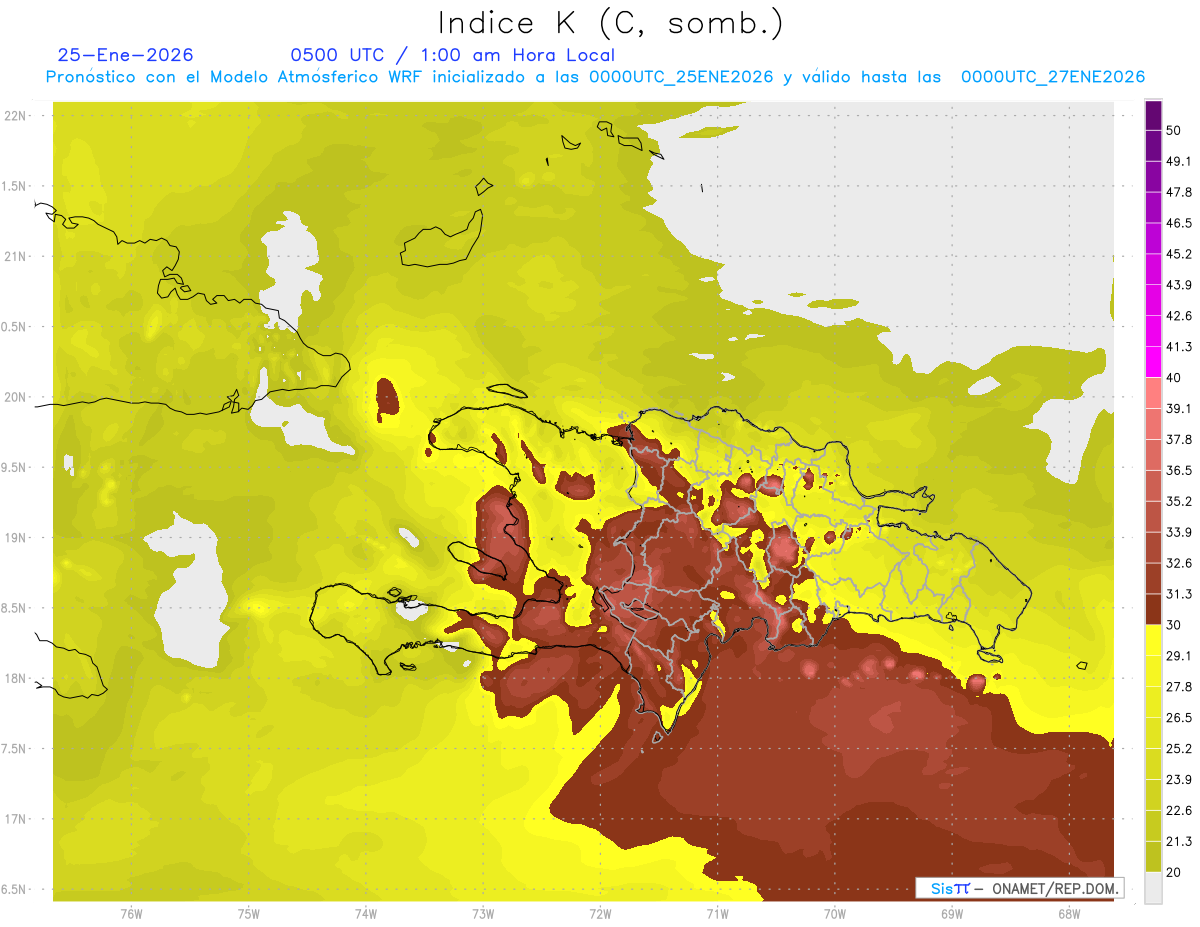1200x927 pixels.
Task: Click the '26.5' colorbar value
Action: [1179, 717]
